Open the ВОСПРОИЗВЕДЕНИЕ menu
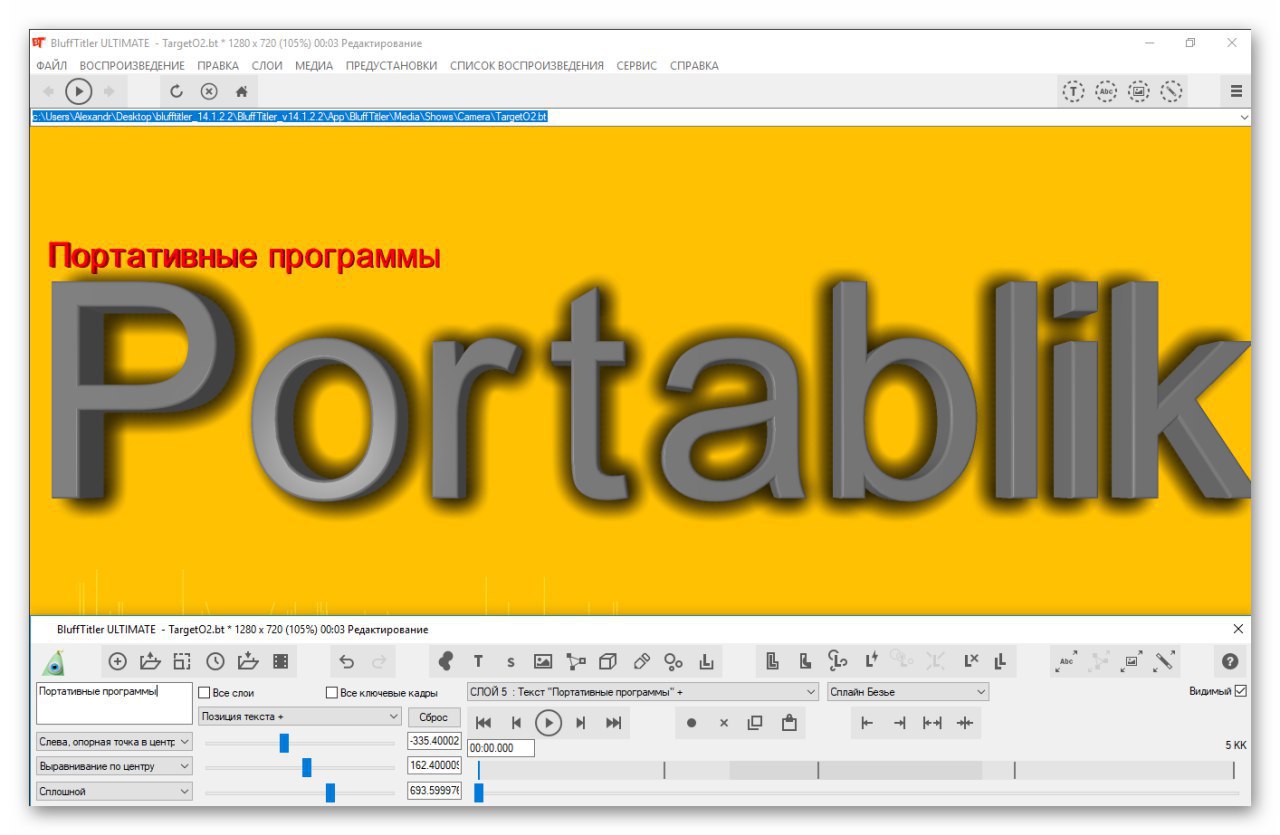1280x835 pixels. click(x=132, y=66)
